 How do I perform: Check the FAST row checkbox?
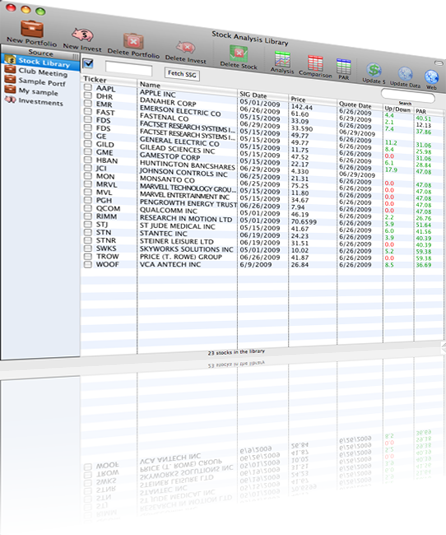click(x=88, y=111)
